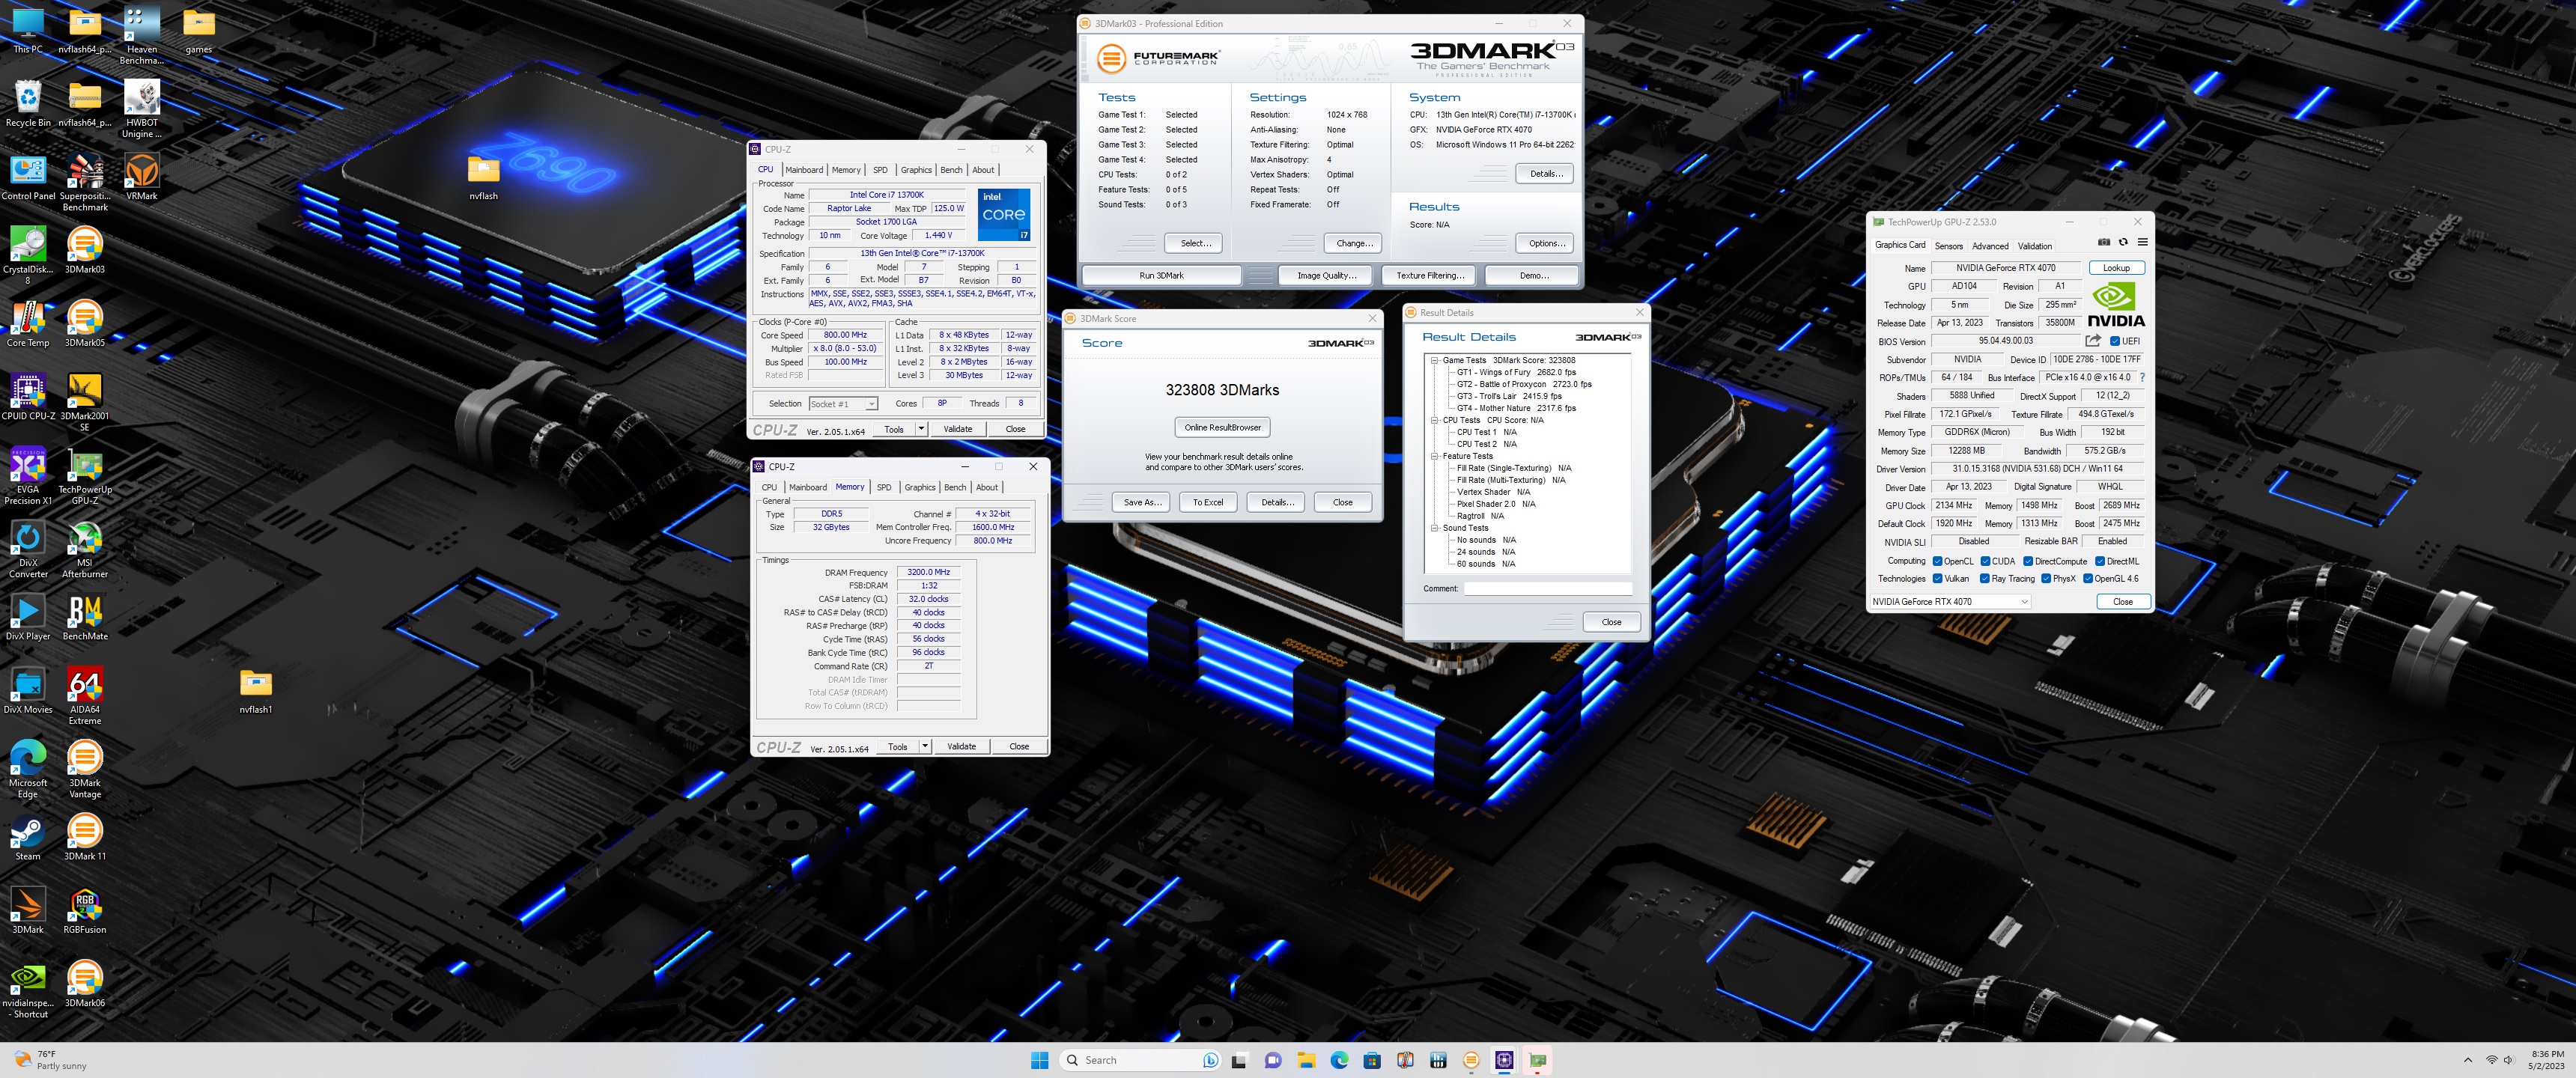This screenshot has height=1078, width=2576.
Task: Select GT1 - Wings of Fury result row
Action: coord(1516,372)
